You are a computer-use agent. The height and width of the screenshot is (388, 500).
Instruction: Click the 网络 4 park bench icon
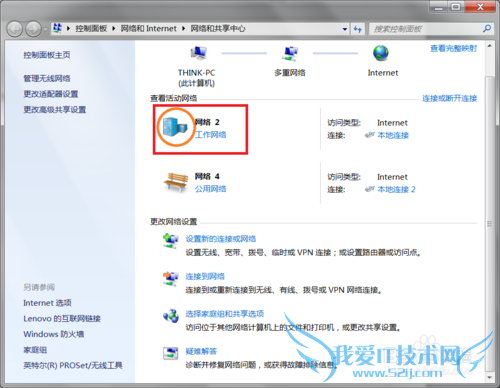tap(176, 182)
